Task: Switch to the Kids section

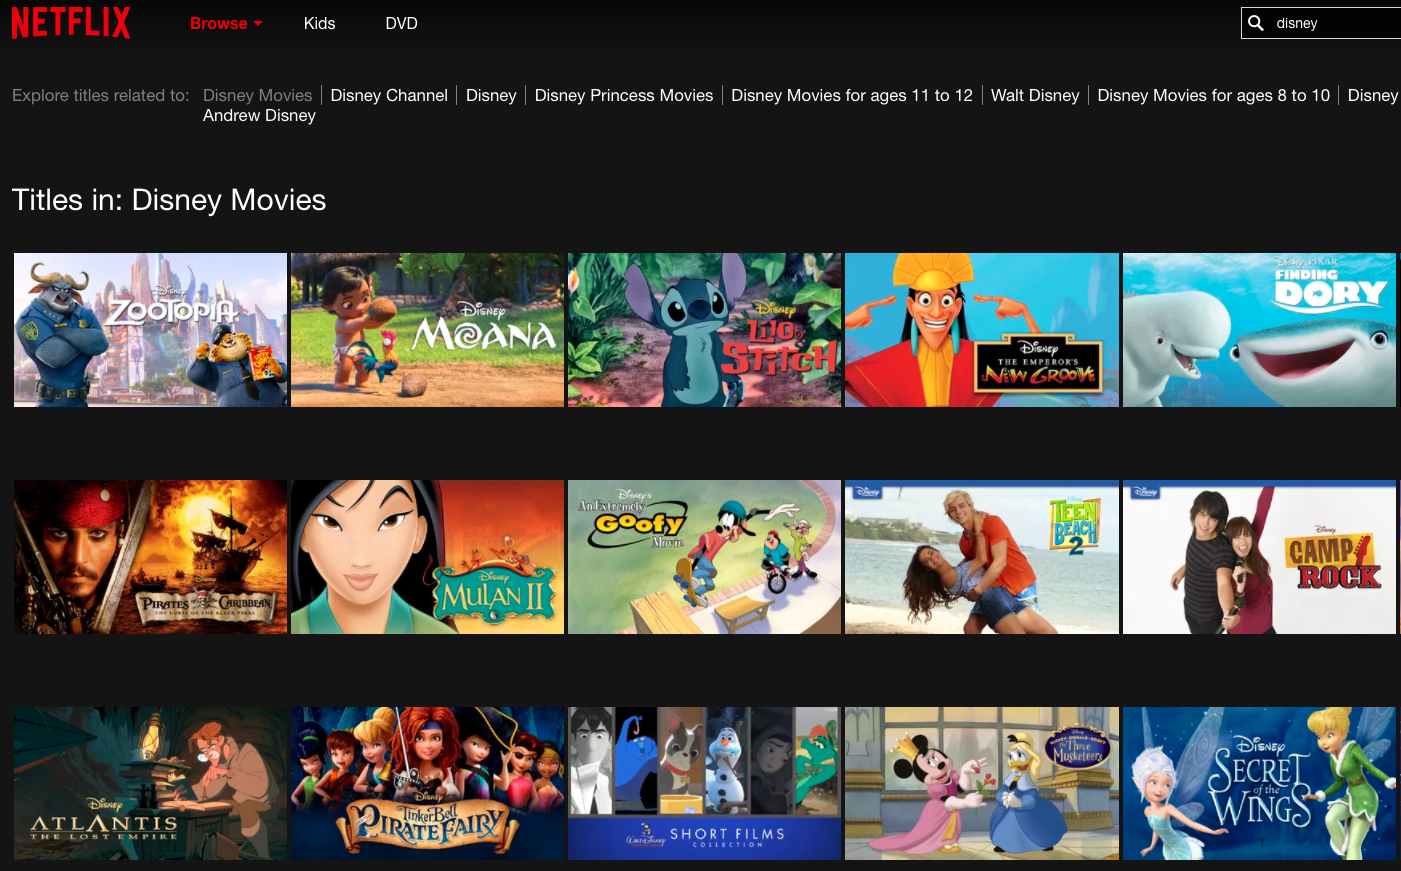Action: click(x=319, y=23)
